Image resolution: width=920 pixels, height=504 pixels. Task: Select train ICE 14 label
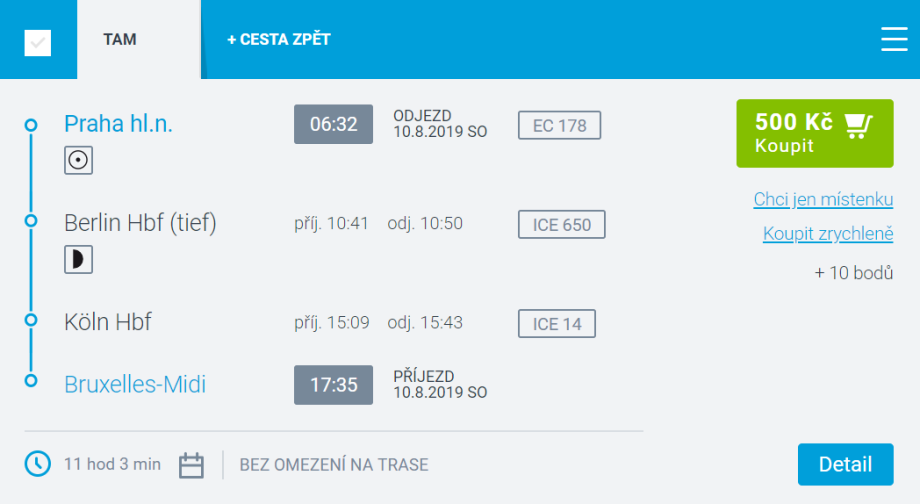(556, 324)
